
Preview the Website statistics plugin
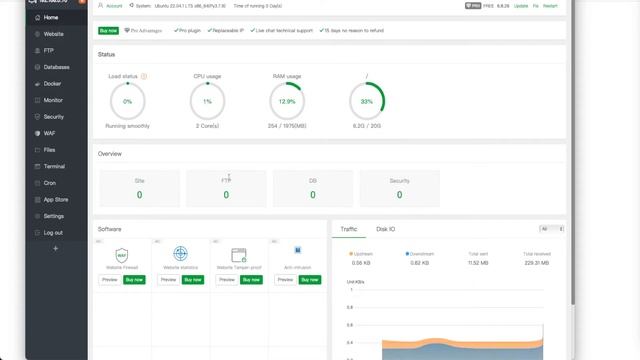coord(168,280)
